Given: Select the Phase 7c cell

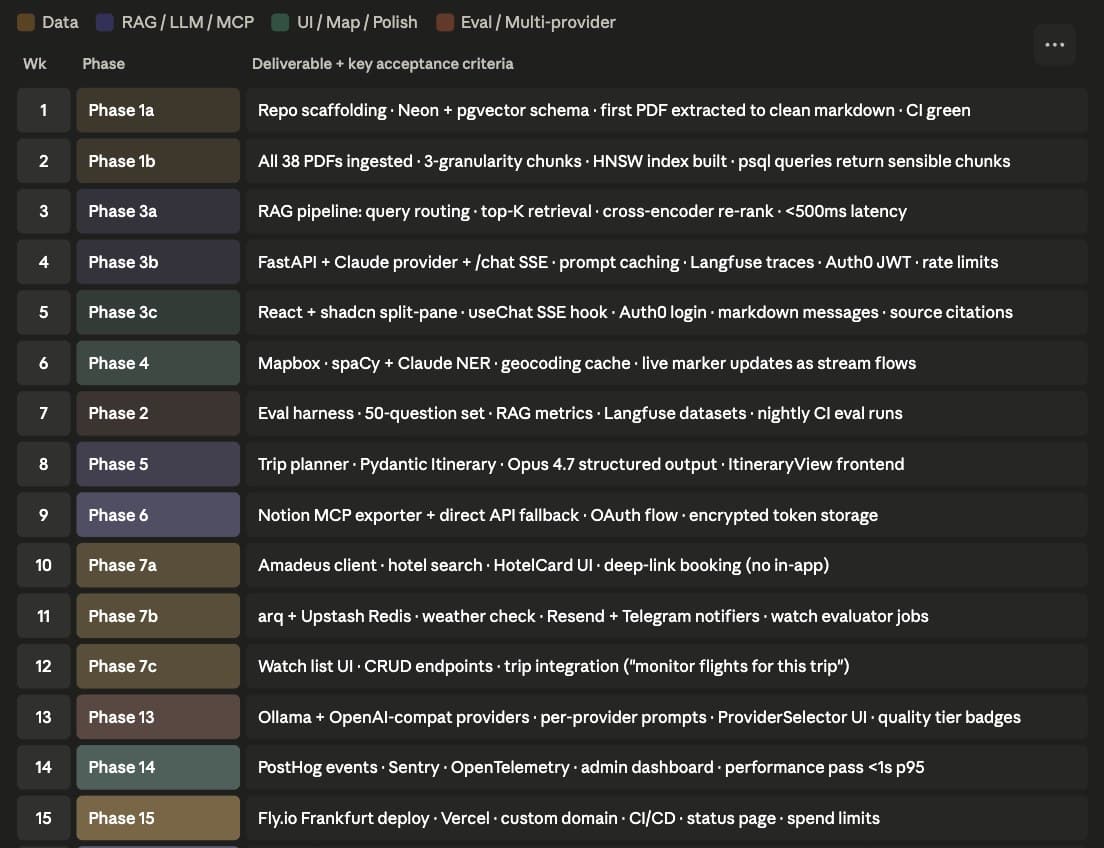Looking at the screenshot, I should coord(158,666).
